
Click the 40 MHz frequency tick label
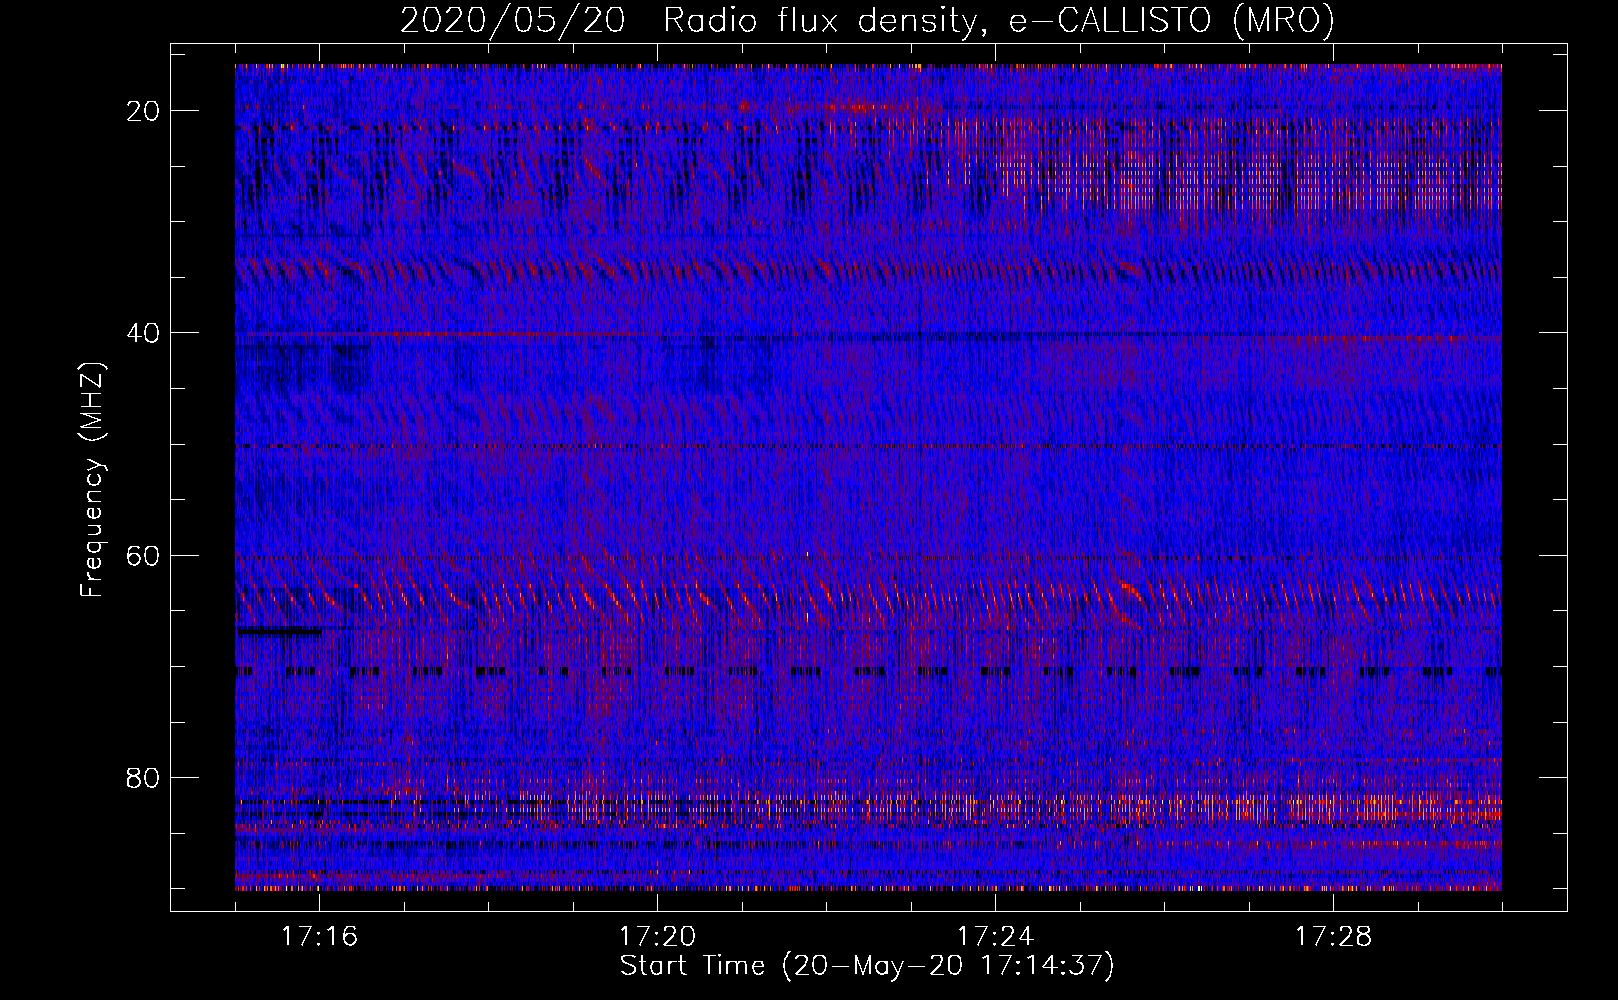pyautogui.click(x=143, y=333)
